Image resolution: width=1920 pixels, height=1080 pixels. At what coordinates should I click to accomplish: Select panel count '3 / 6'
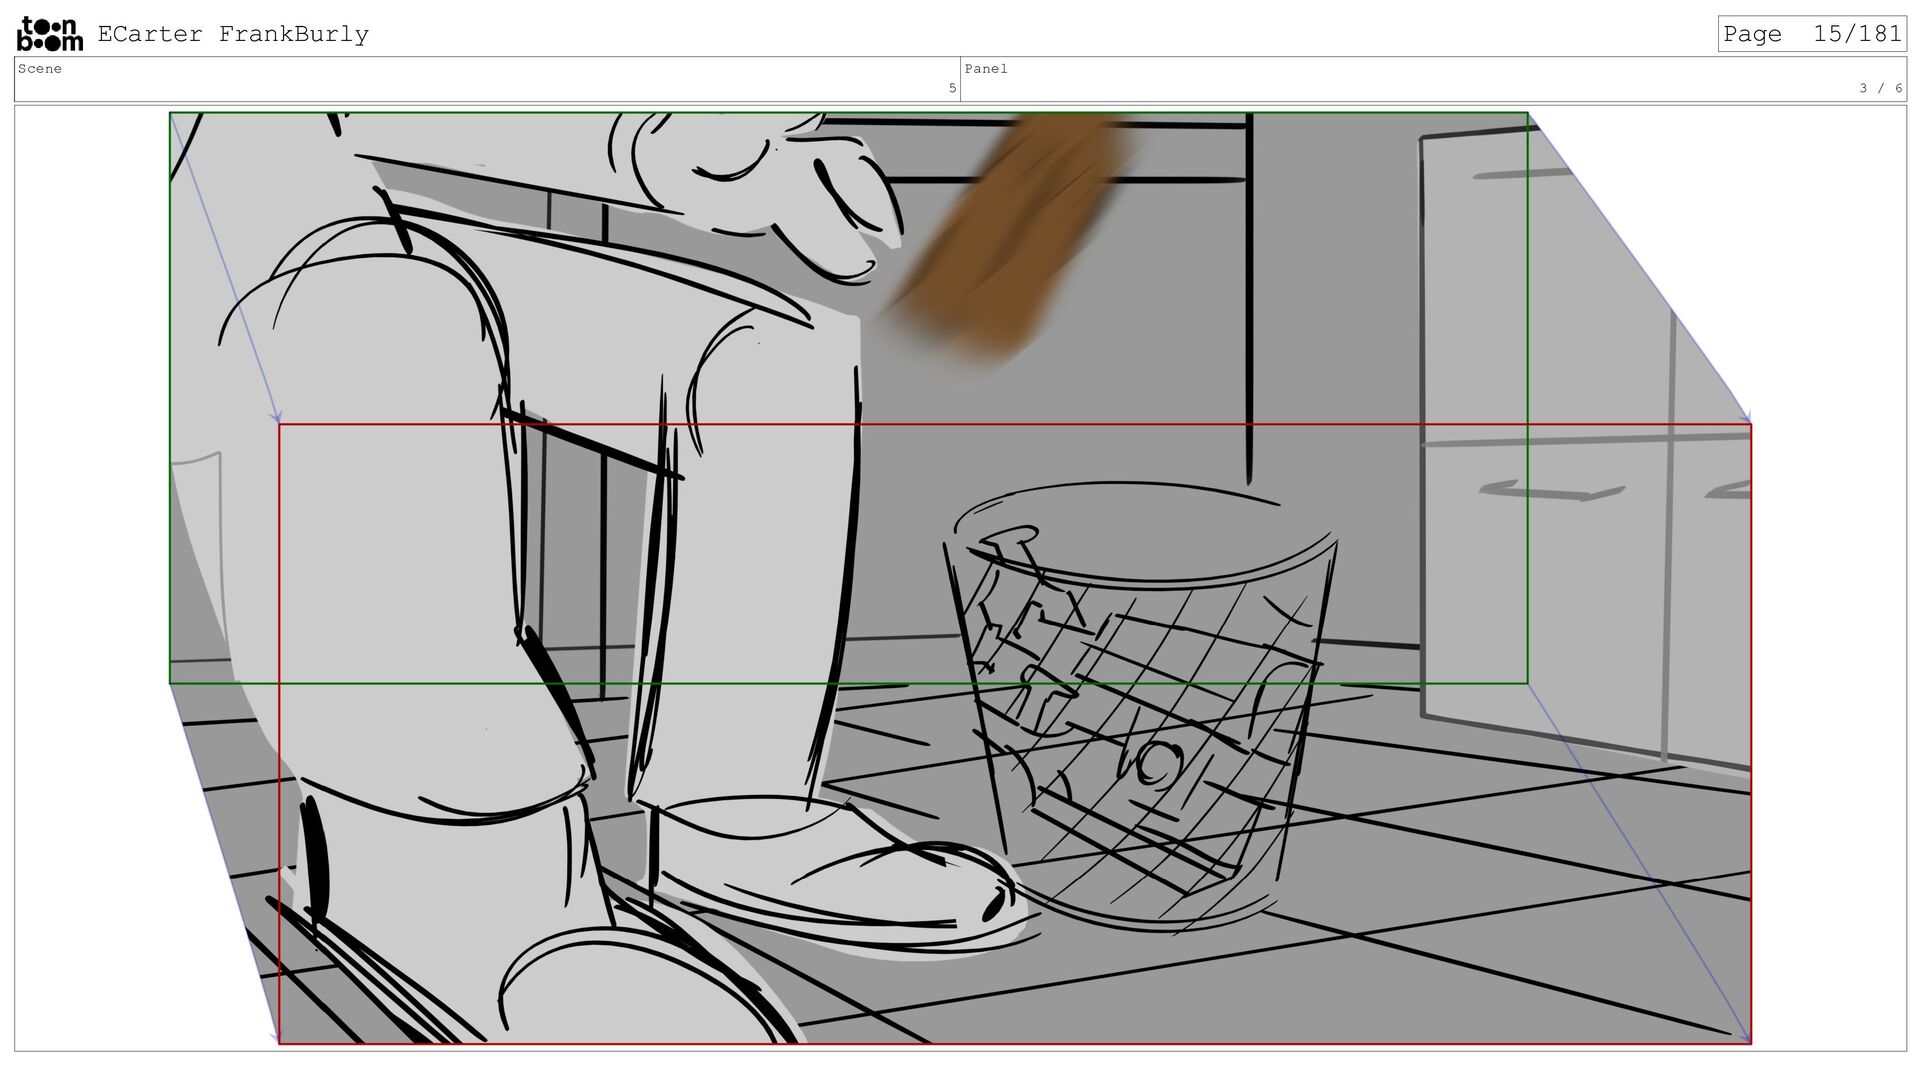click(1881, 88)
